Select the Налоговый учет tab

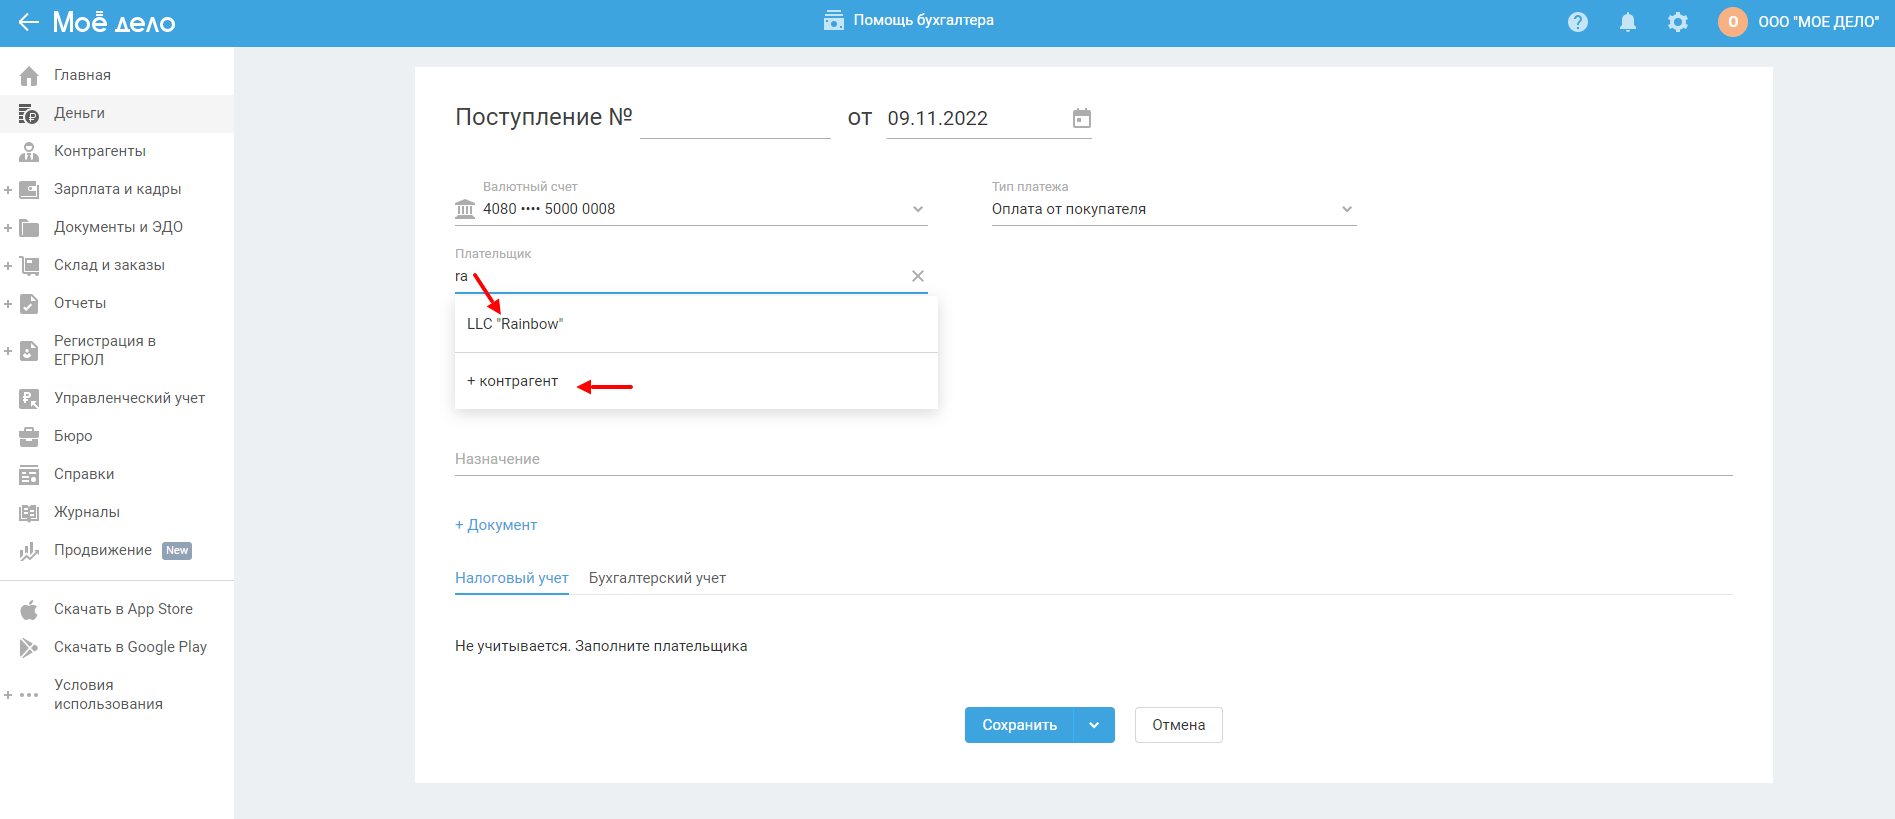pos(511,578)
